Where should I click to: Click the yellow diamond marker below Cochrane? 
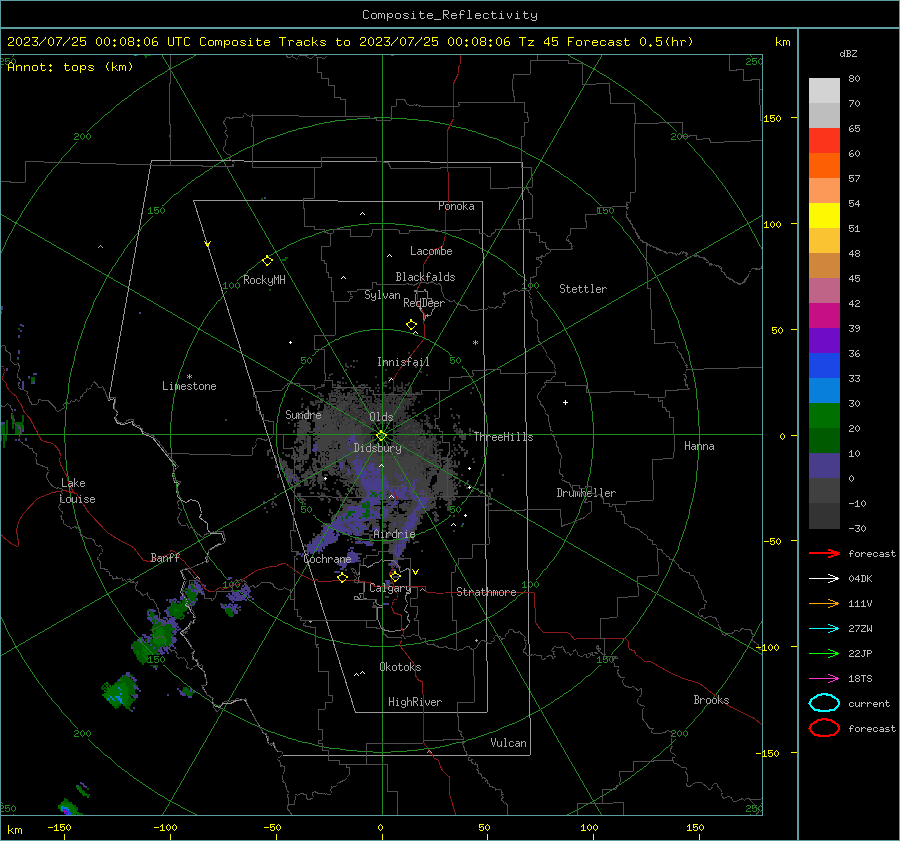point(343,577)
